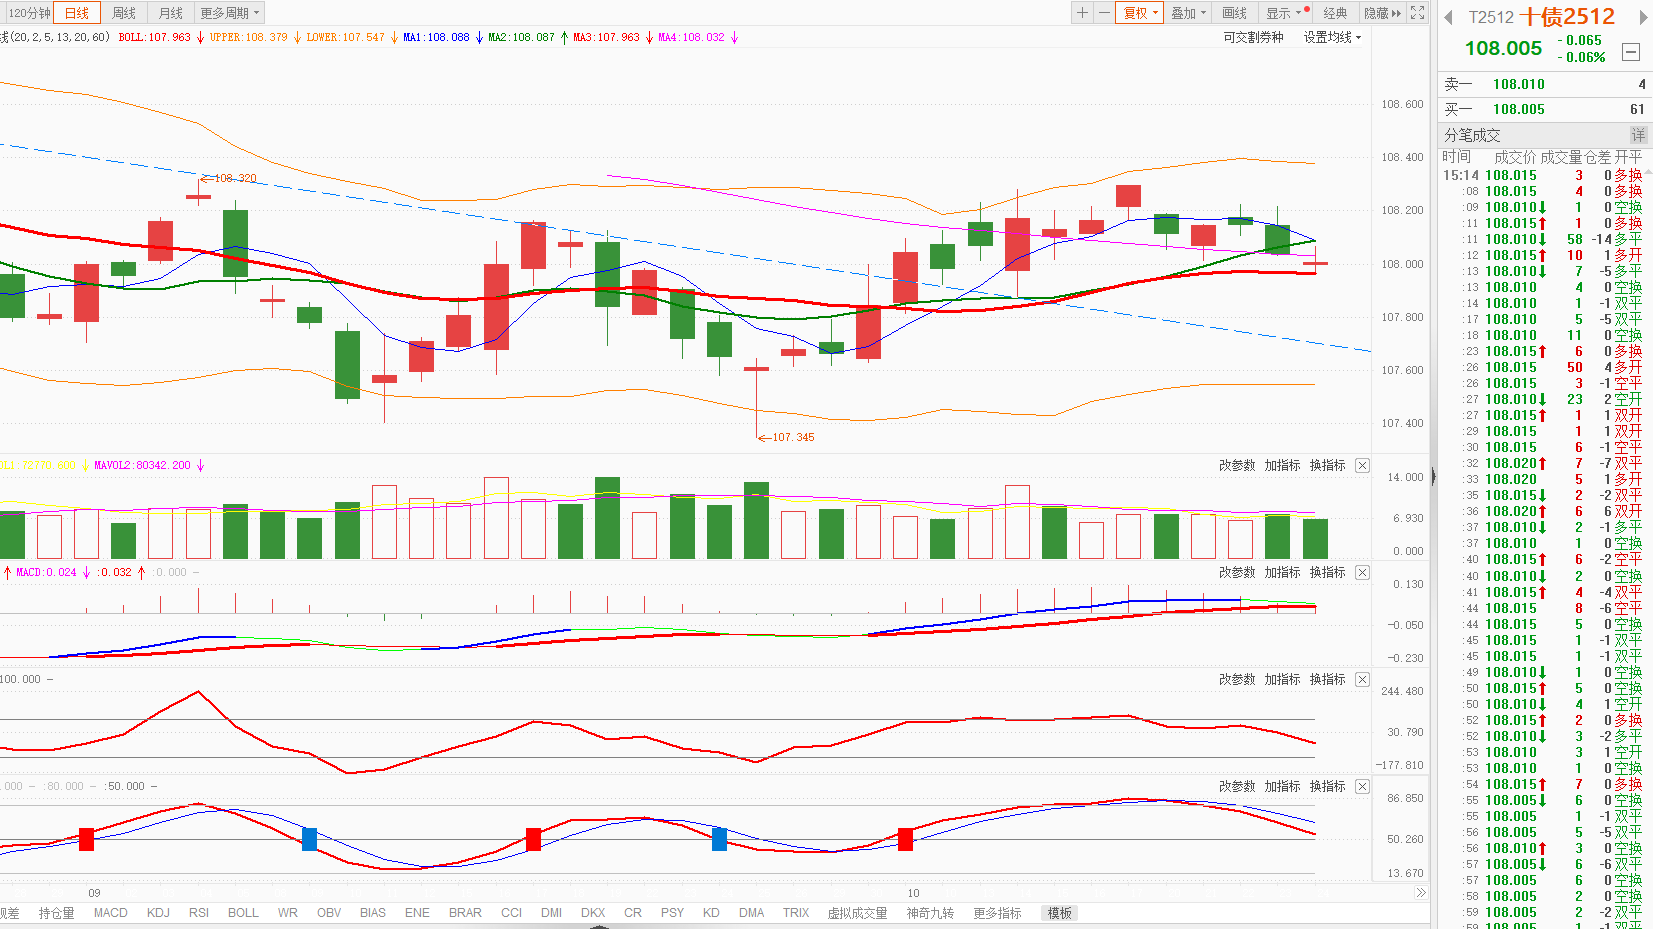Select the RSI indicator tab
Image resolution: width=1653 pixels, height=929 pixels.
(x=199, y=913)
